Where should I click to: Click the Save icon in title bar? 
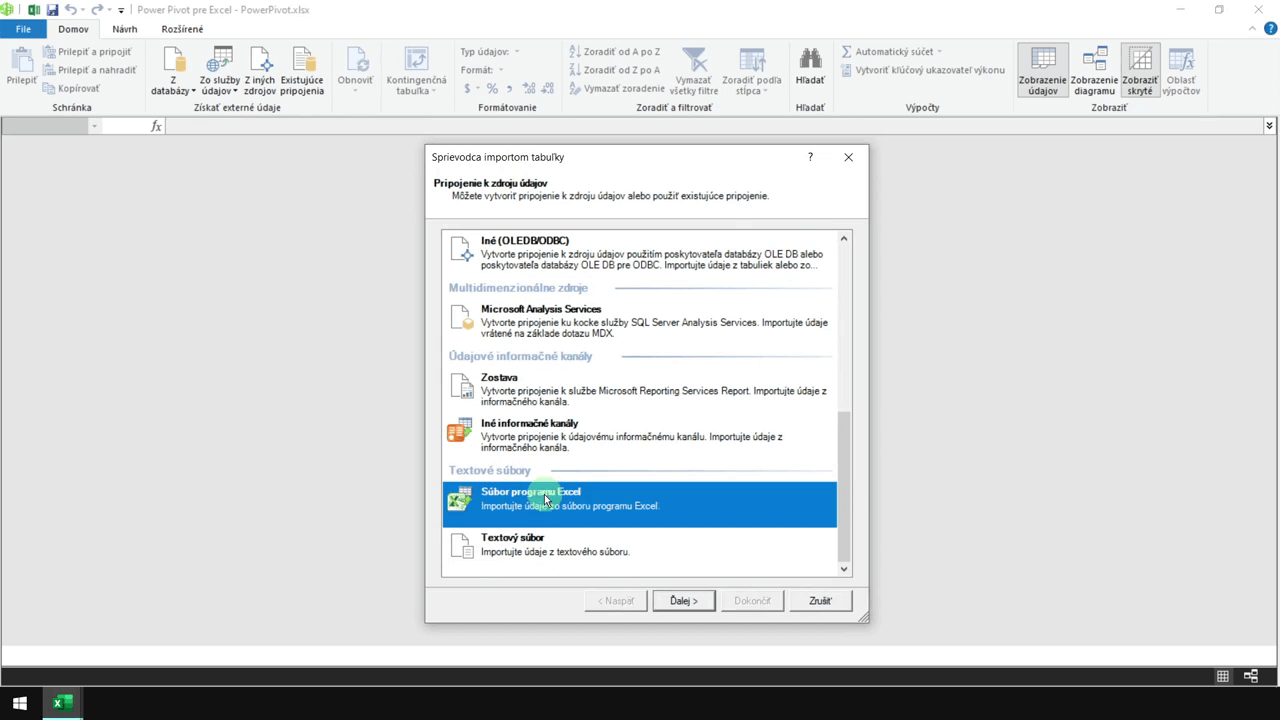point(52,10)
